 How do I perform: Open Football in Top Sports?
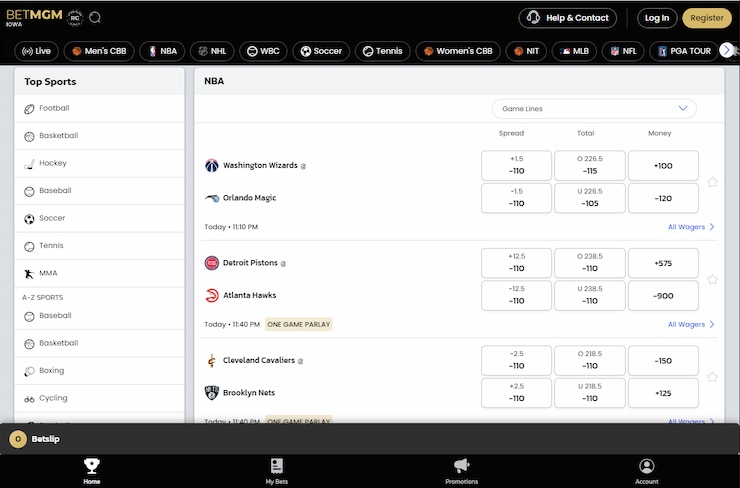coord(99,109)
